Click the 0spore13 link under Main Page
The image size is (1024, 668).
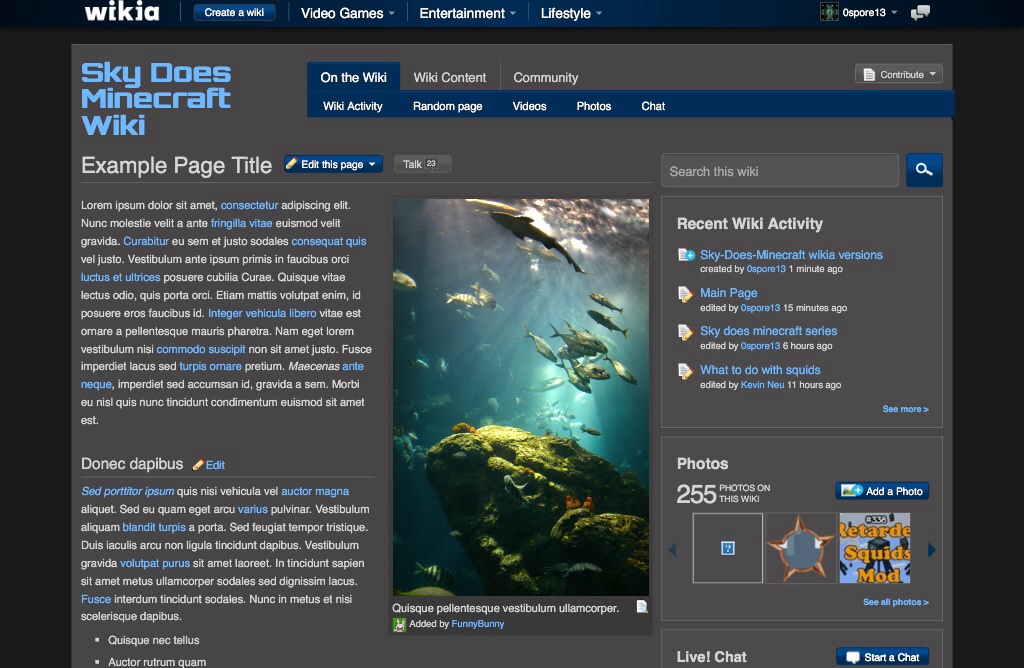pos(760,308)
